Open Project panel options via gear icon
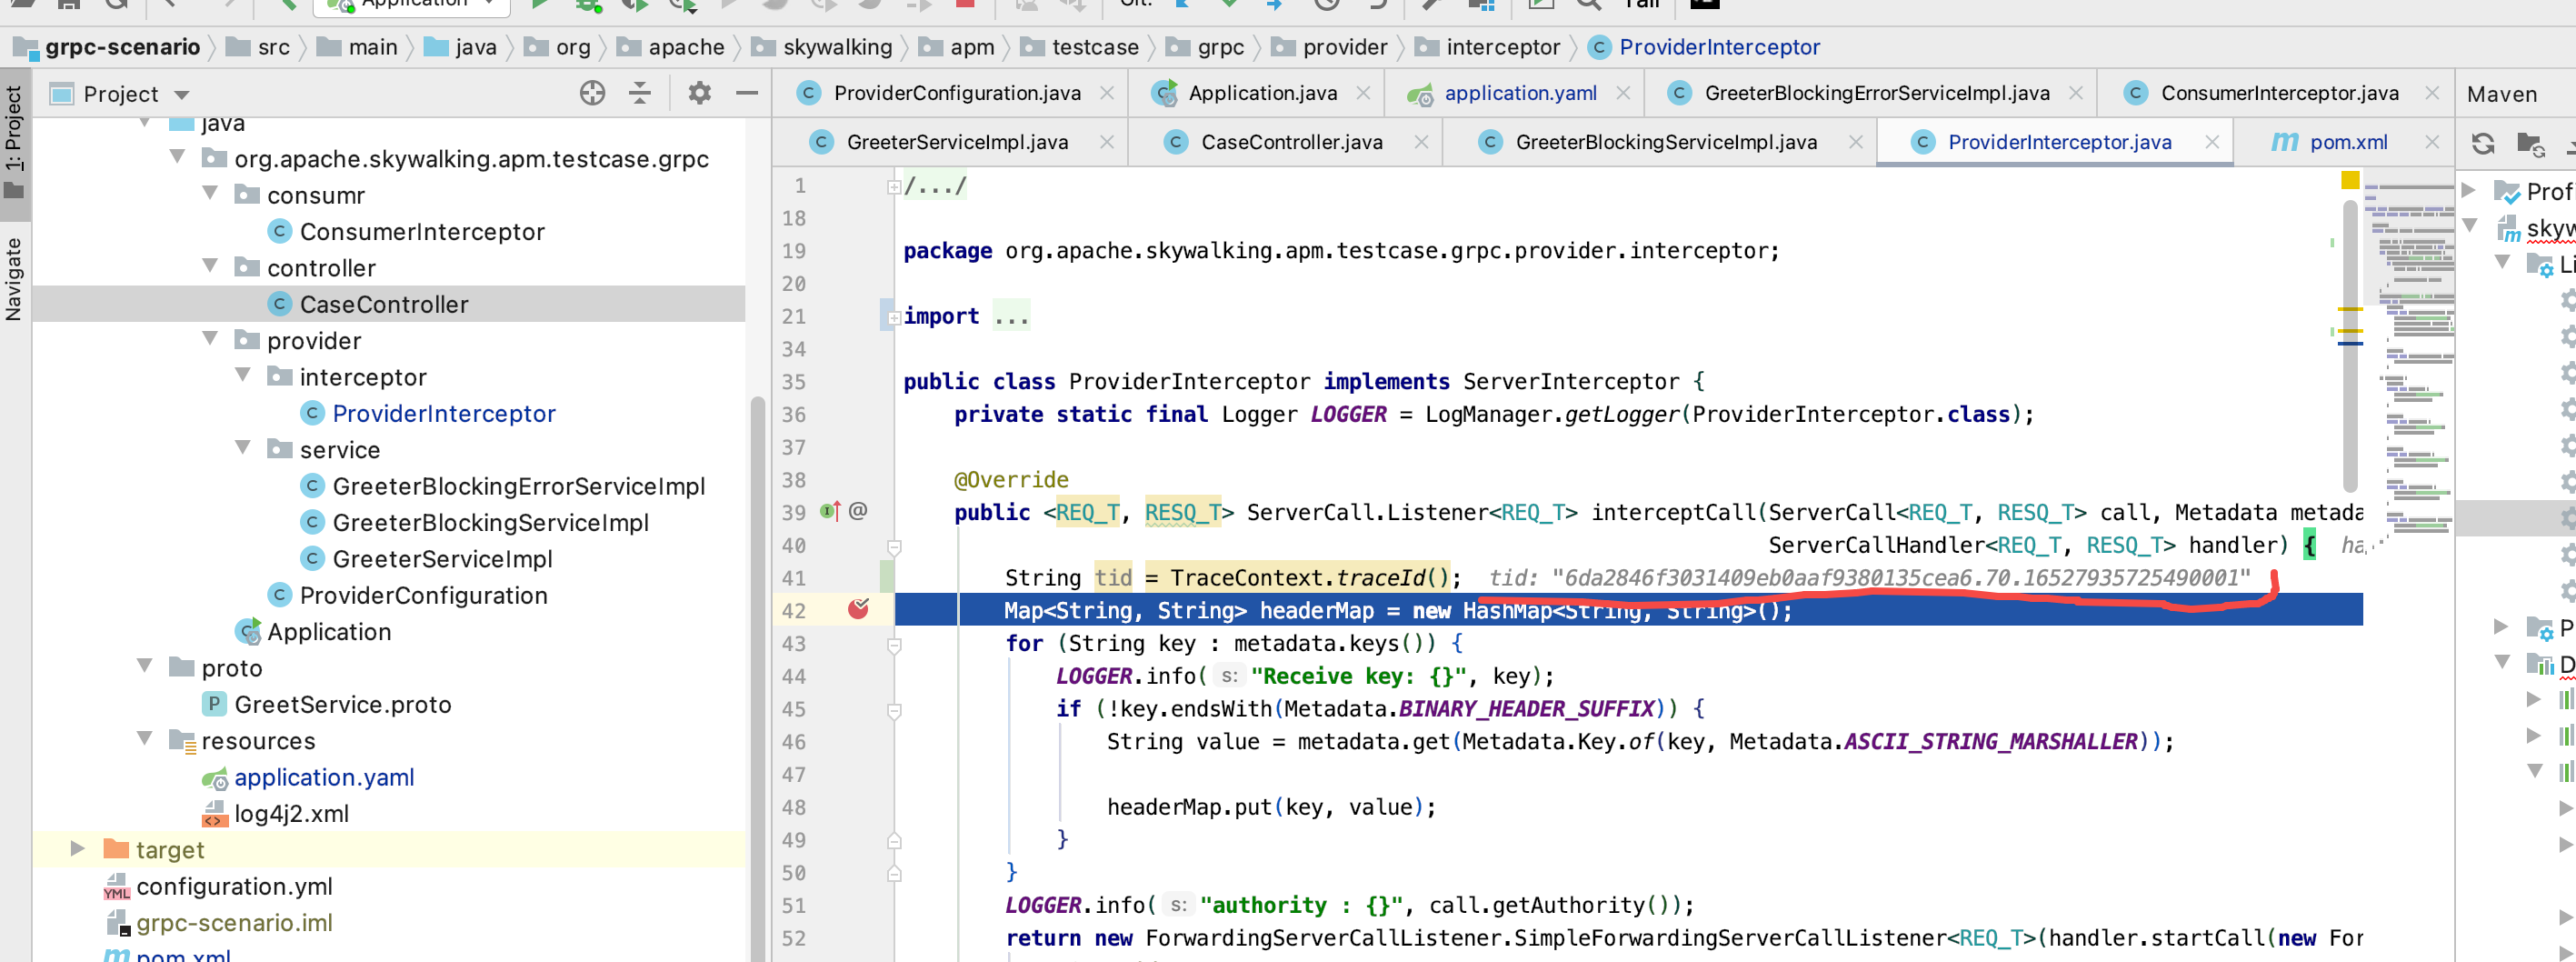Screen dimensions: 2576x962 pos(699,92)
